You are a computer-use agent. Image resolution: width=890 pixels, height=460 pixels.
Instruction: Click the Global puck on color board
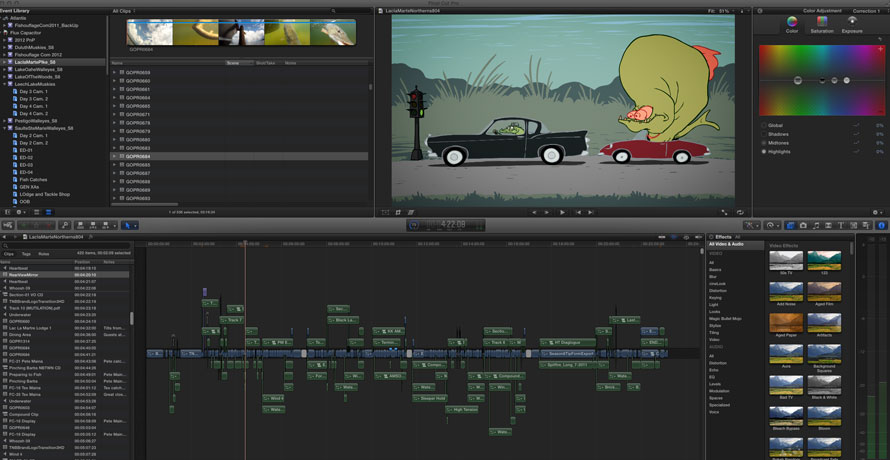point(797,81)
